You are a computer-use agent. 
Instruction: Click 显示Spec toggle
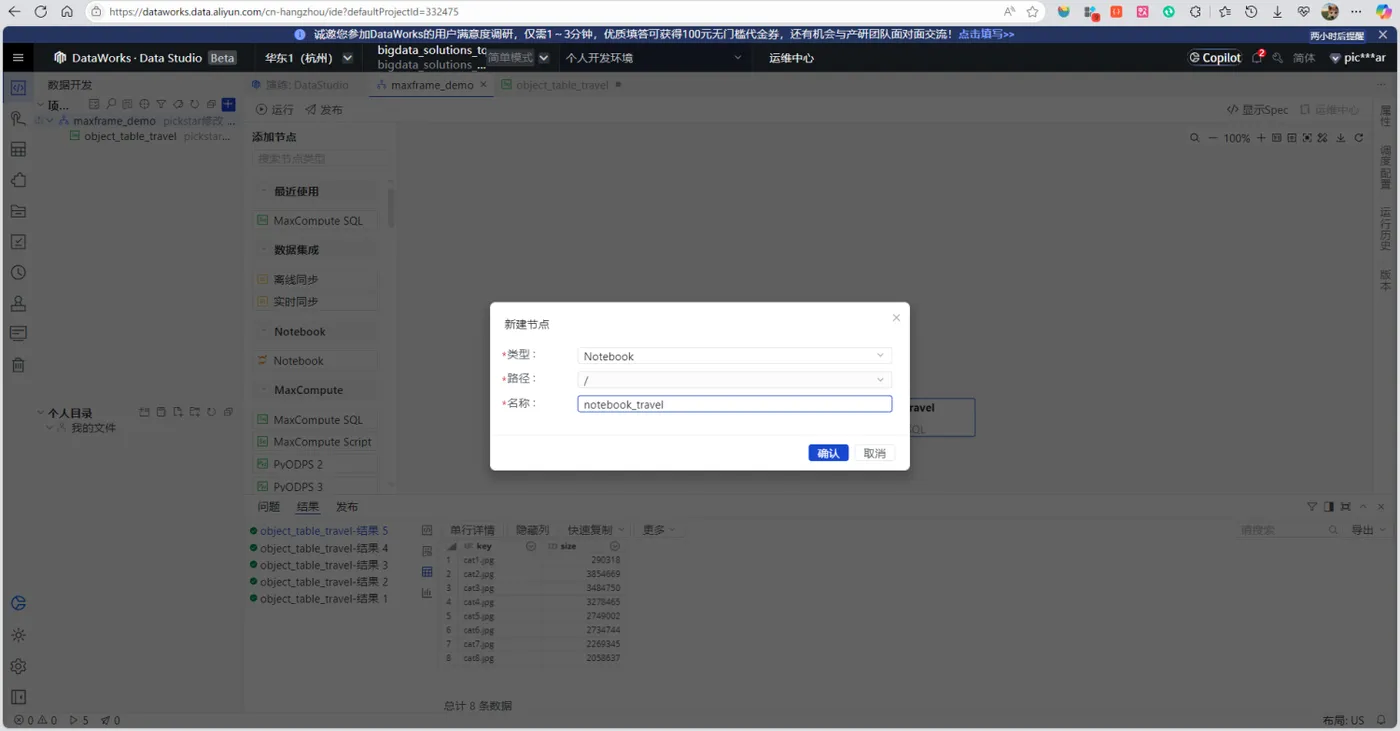coord(1258,110)
